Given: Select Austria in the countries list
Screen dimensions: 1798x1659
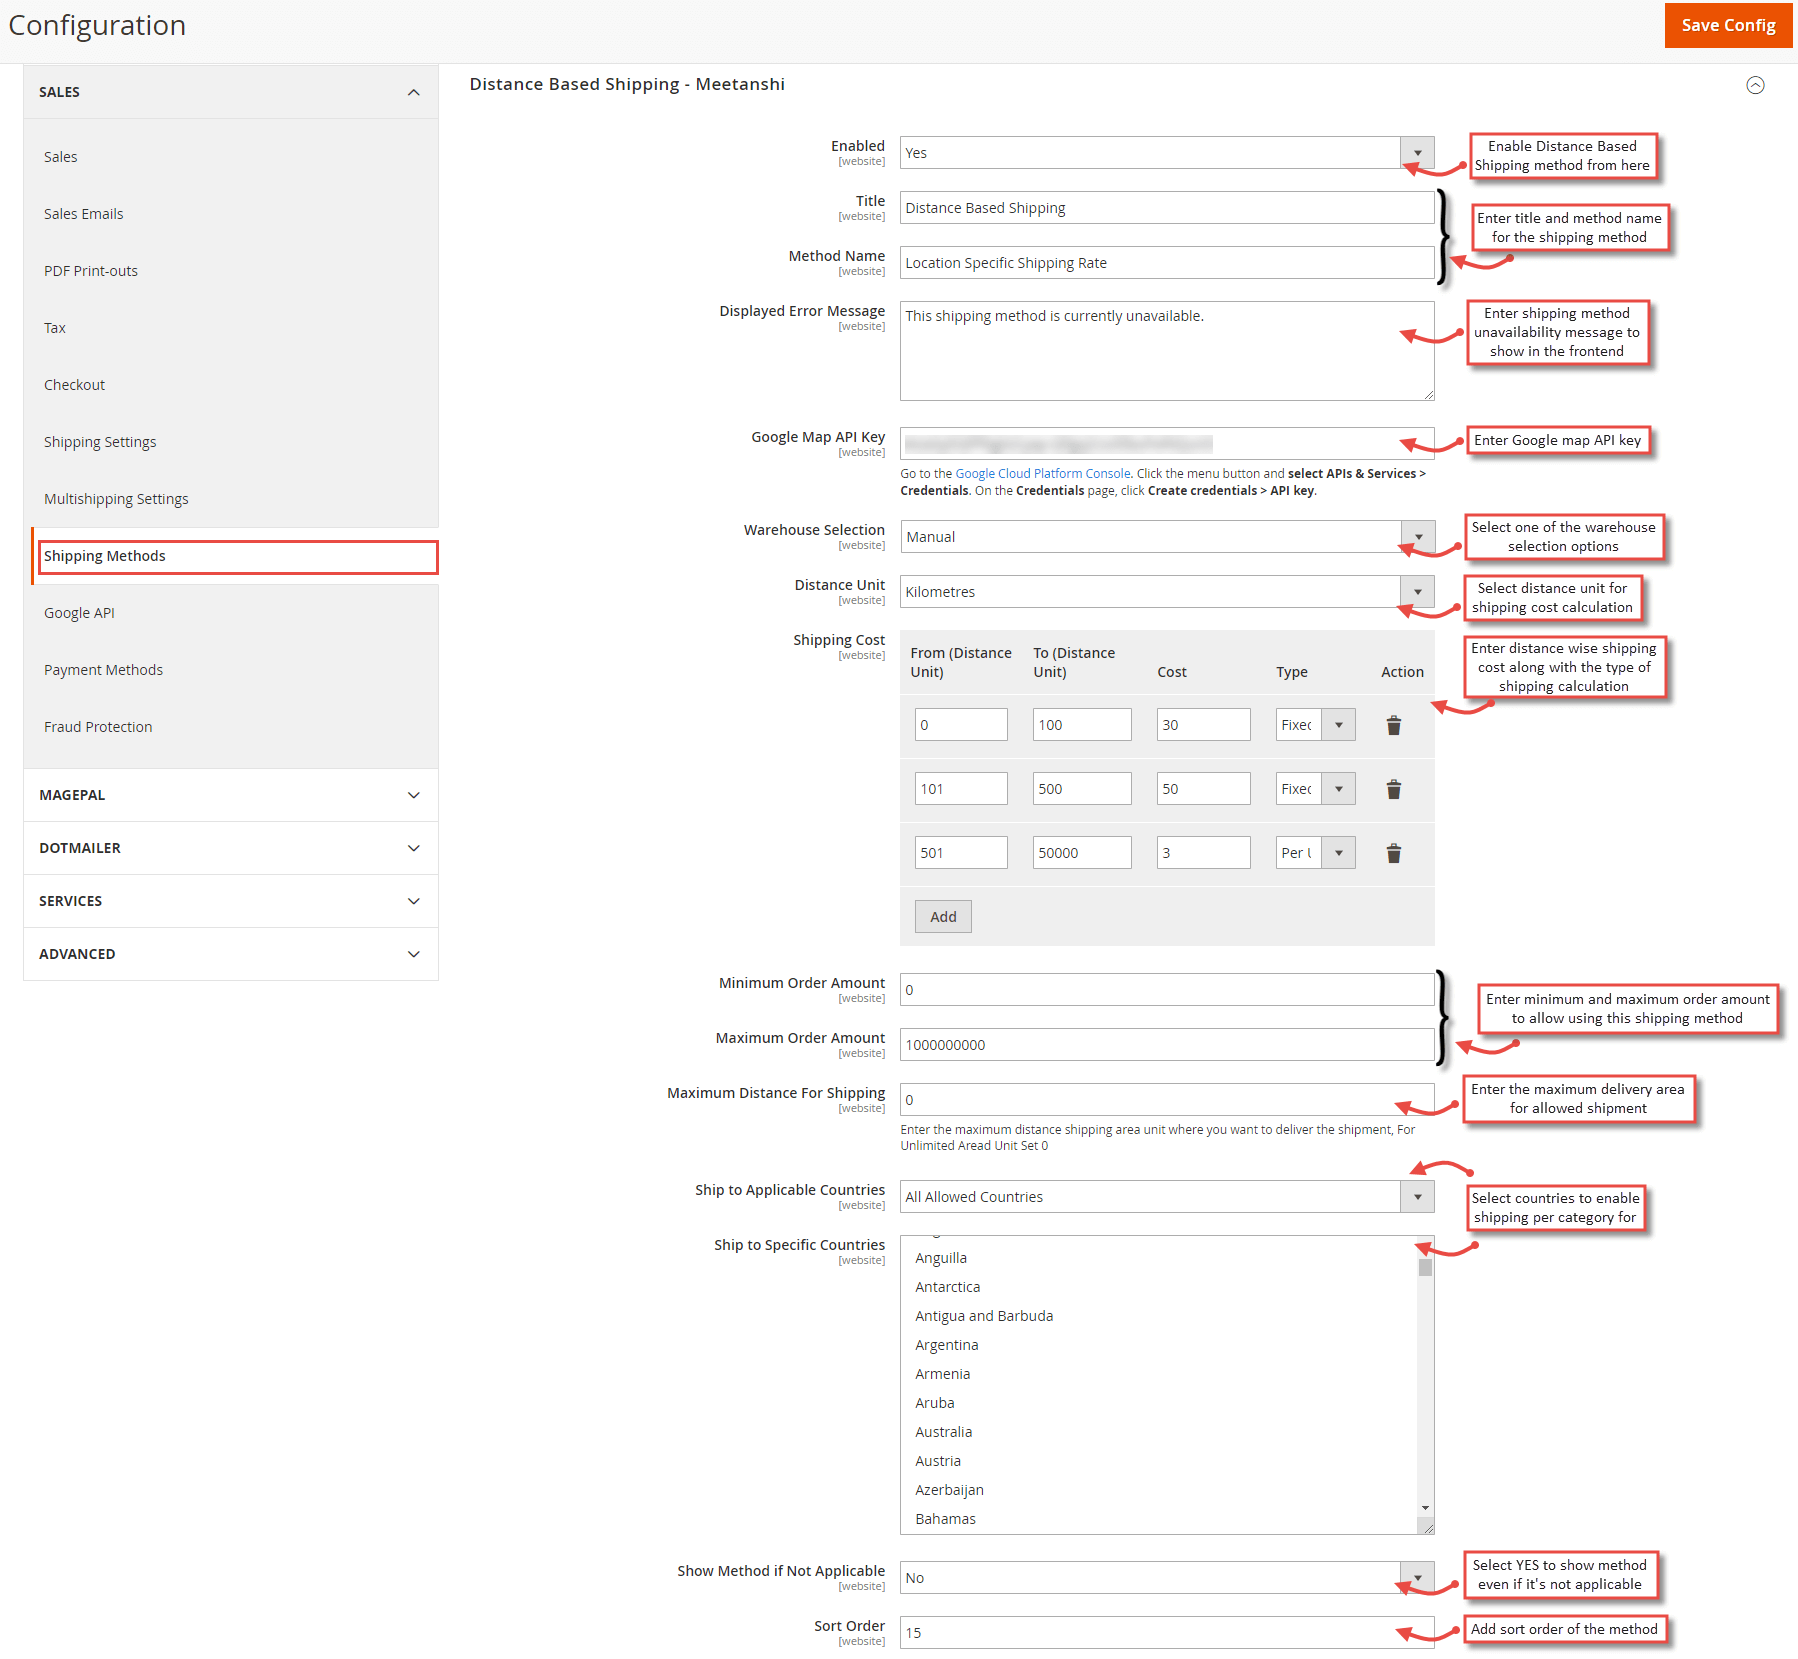Looking at the screenshot, I should point(1159,1461).
